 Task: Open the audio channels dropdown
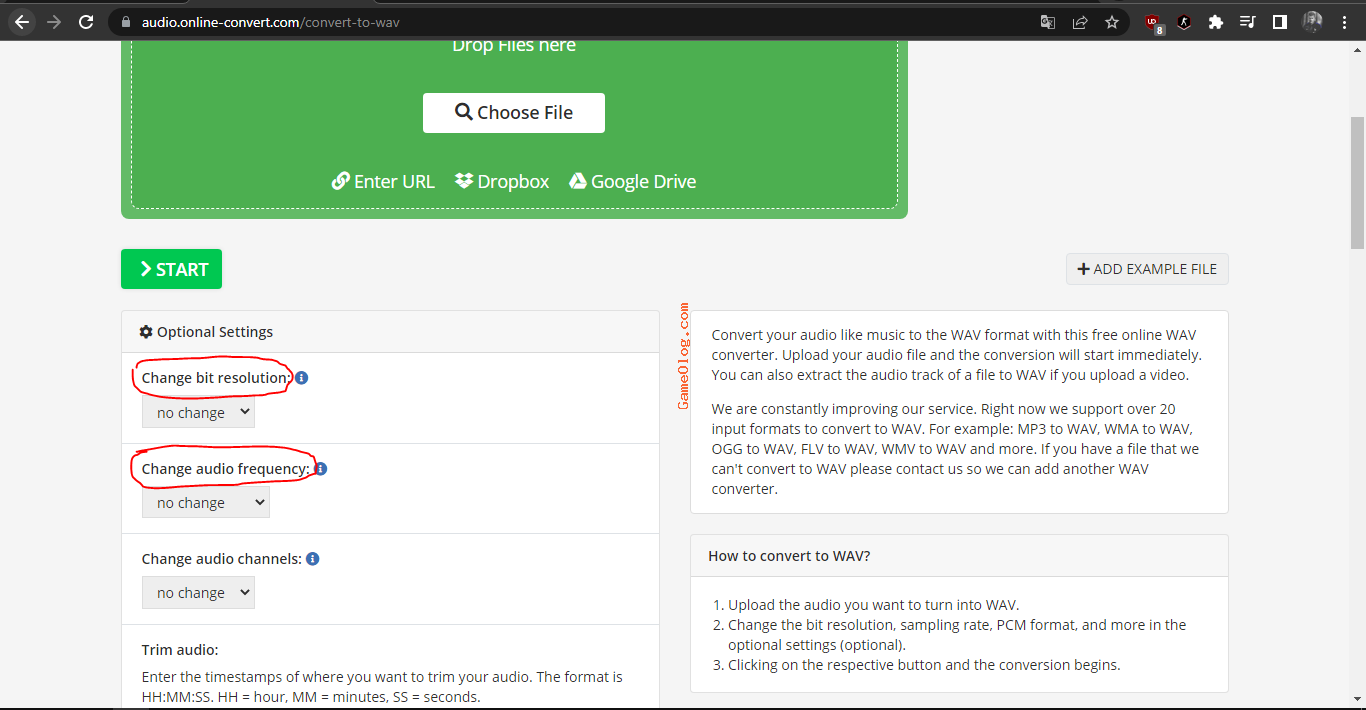coord(198,593)
